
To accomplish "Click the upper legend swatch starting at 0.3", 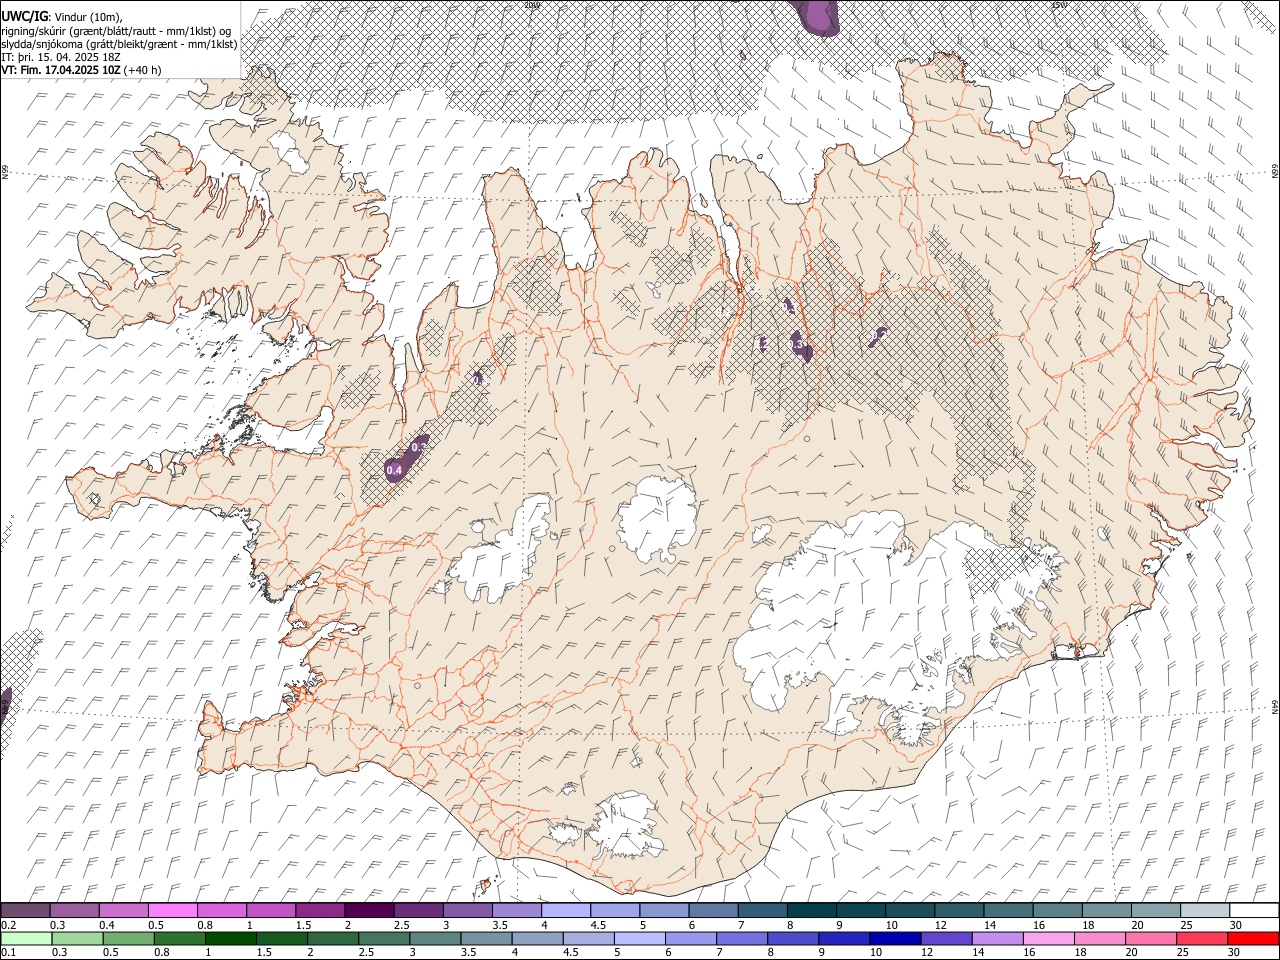I will (75, 910).
